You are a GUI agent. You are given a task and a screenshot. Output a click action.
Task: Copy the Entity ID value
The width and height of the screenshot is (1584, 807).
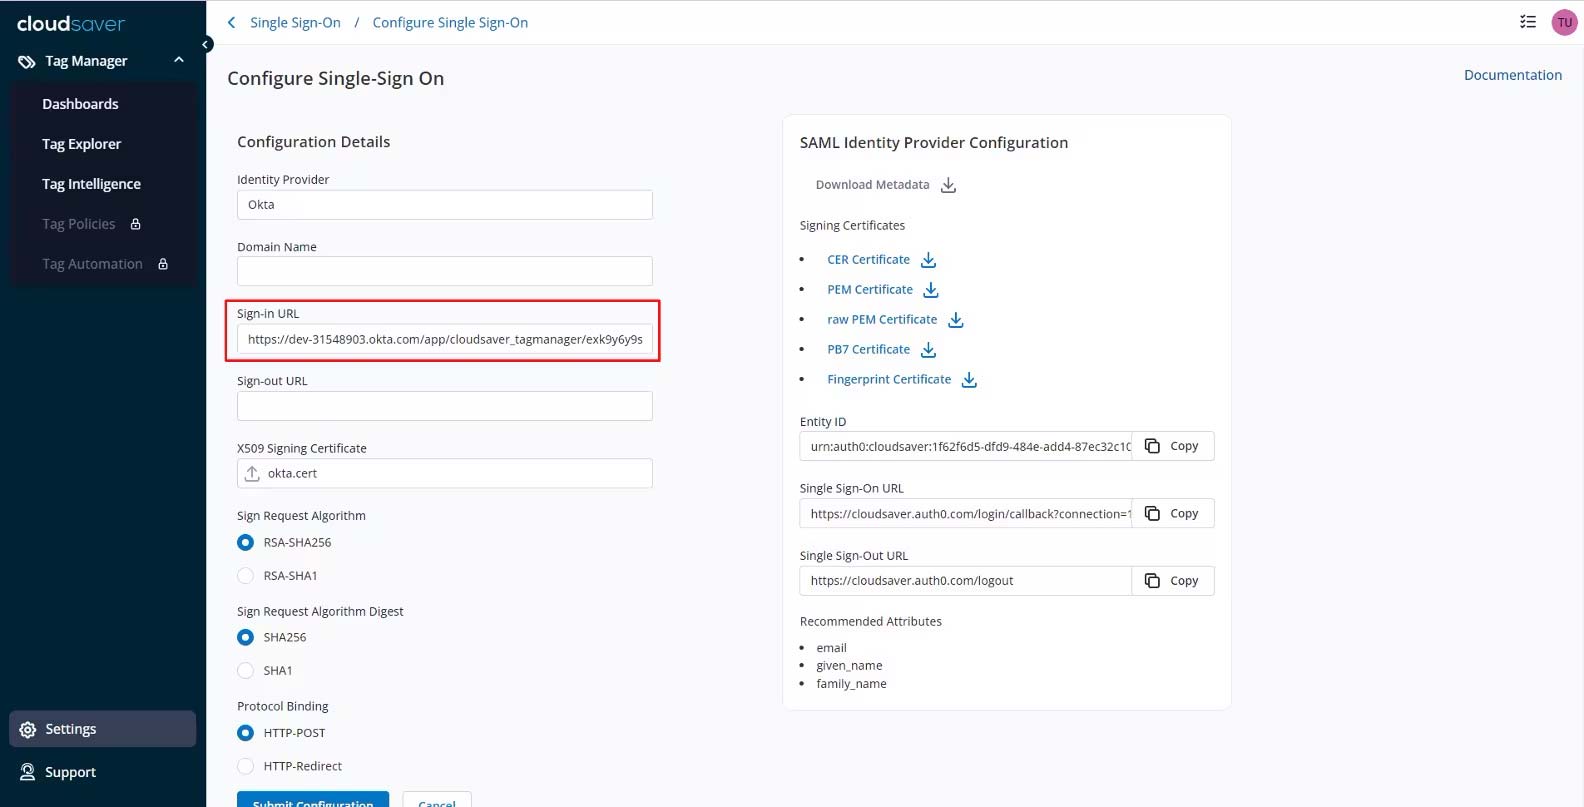click(x=1172, y=446)
